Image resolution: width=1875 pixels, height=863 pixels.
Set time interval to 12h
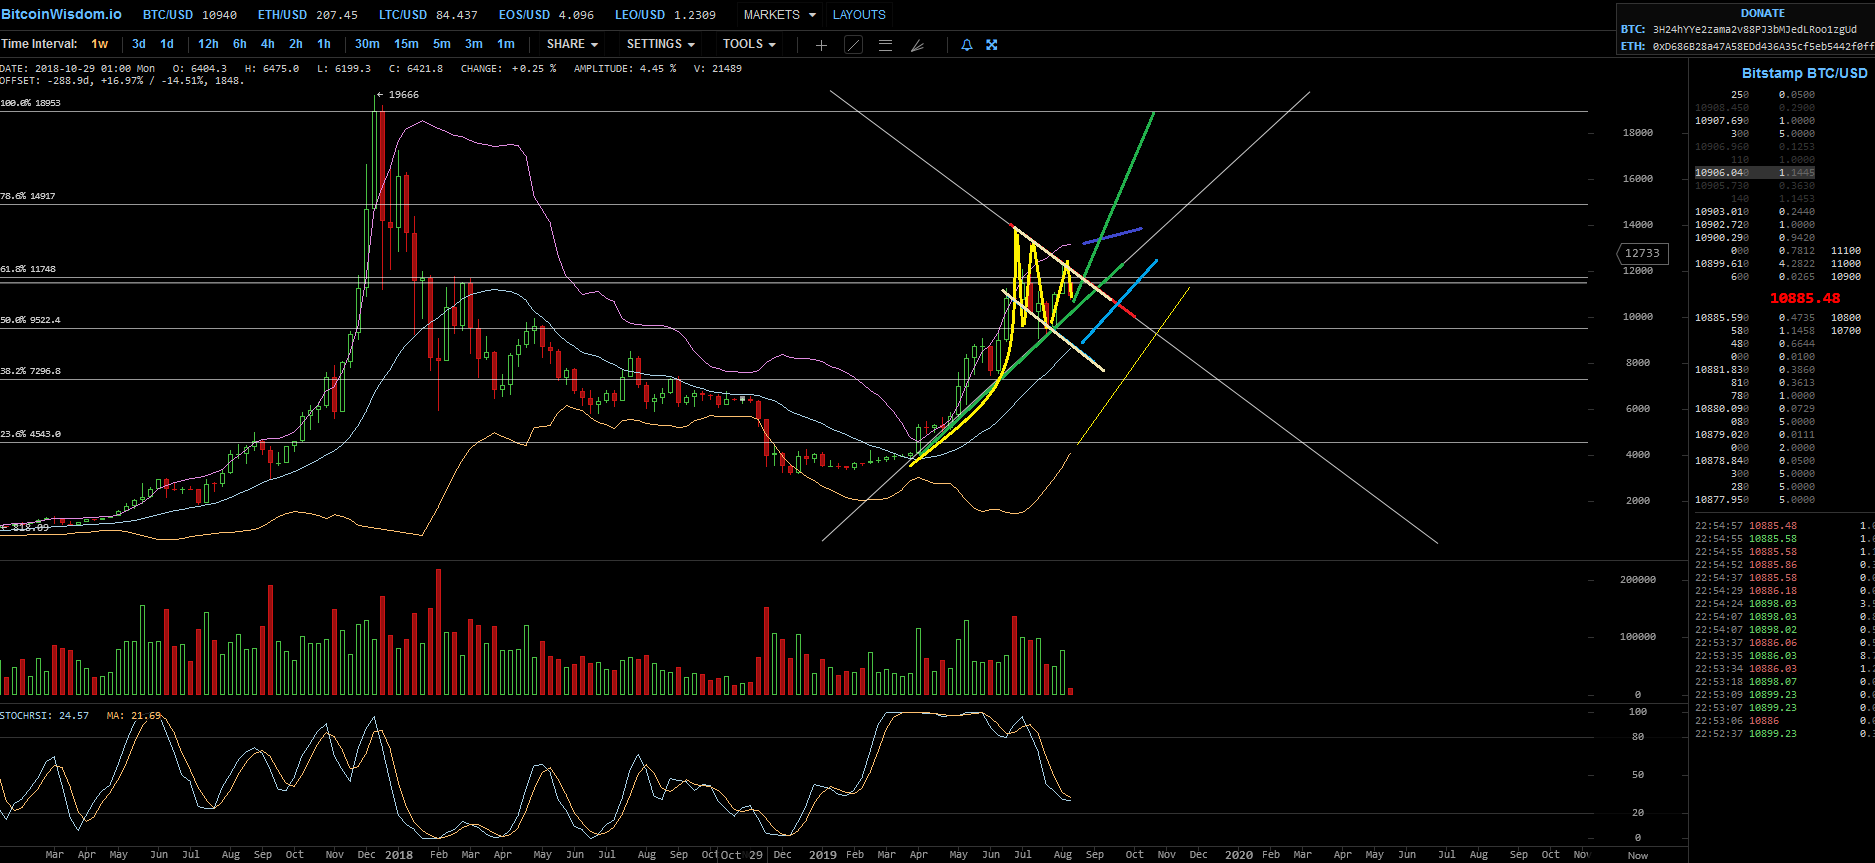pos(208,44)
